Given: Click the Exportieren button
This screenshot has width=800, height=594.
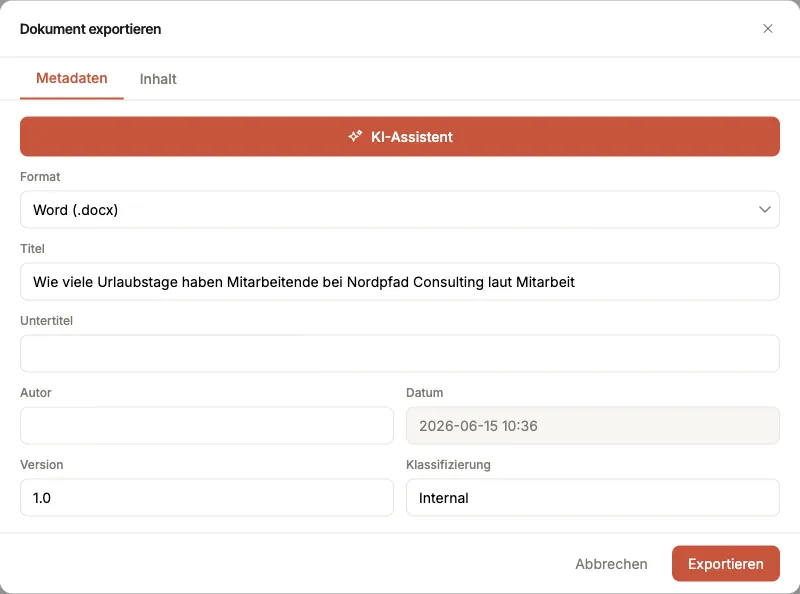Looking at the screenshot, I should 726,564.
